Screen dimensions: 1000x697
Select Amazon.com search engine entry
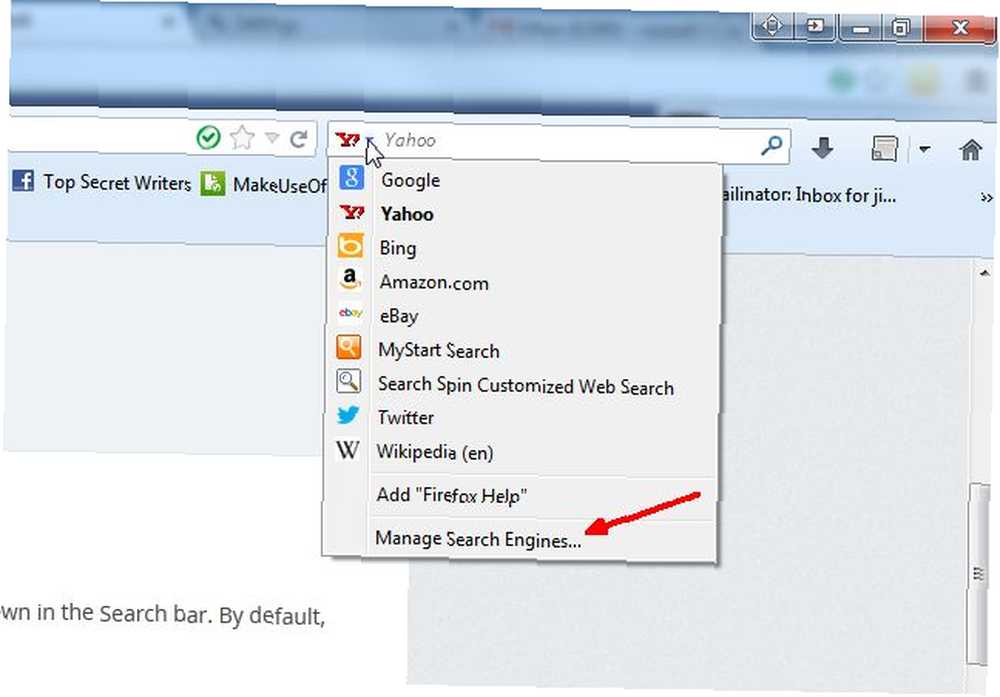525,282
